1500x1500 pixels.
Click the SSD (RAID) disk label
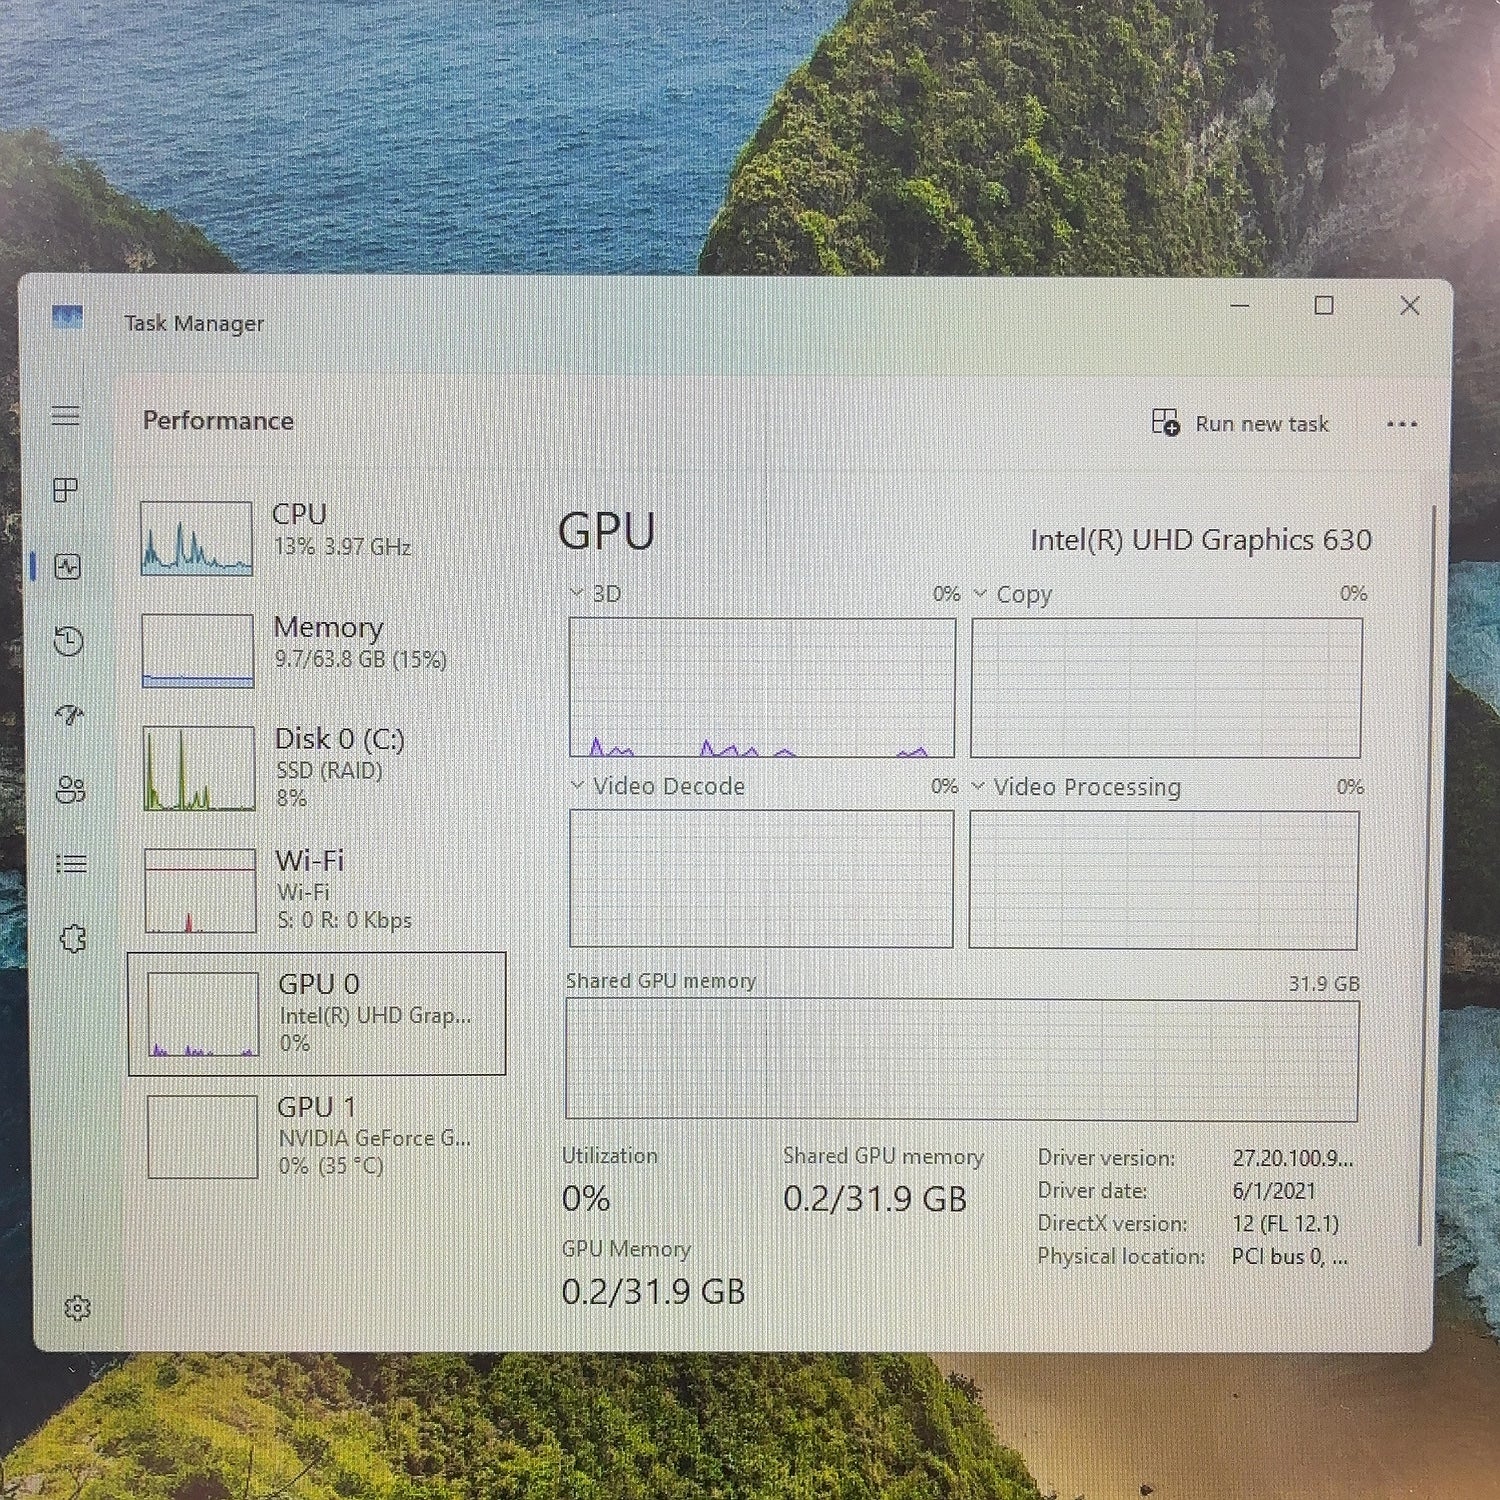329,771
